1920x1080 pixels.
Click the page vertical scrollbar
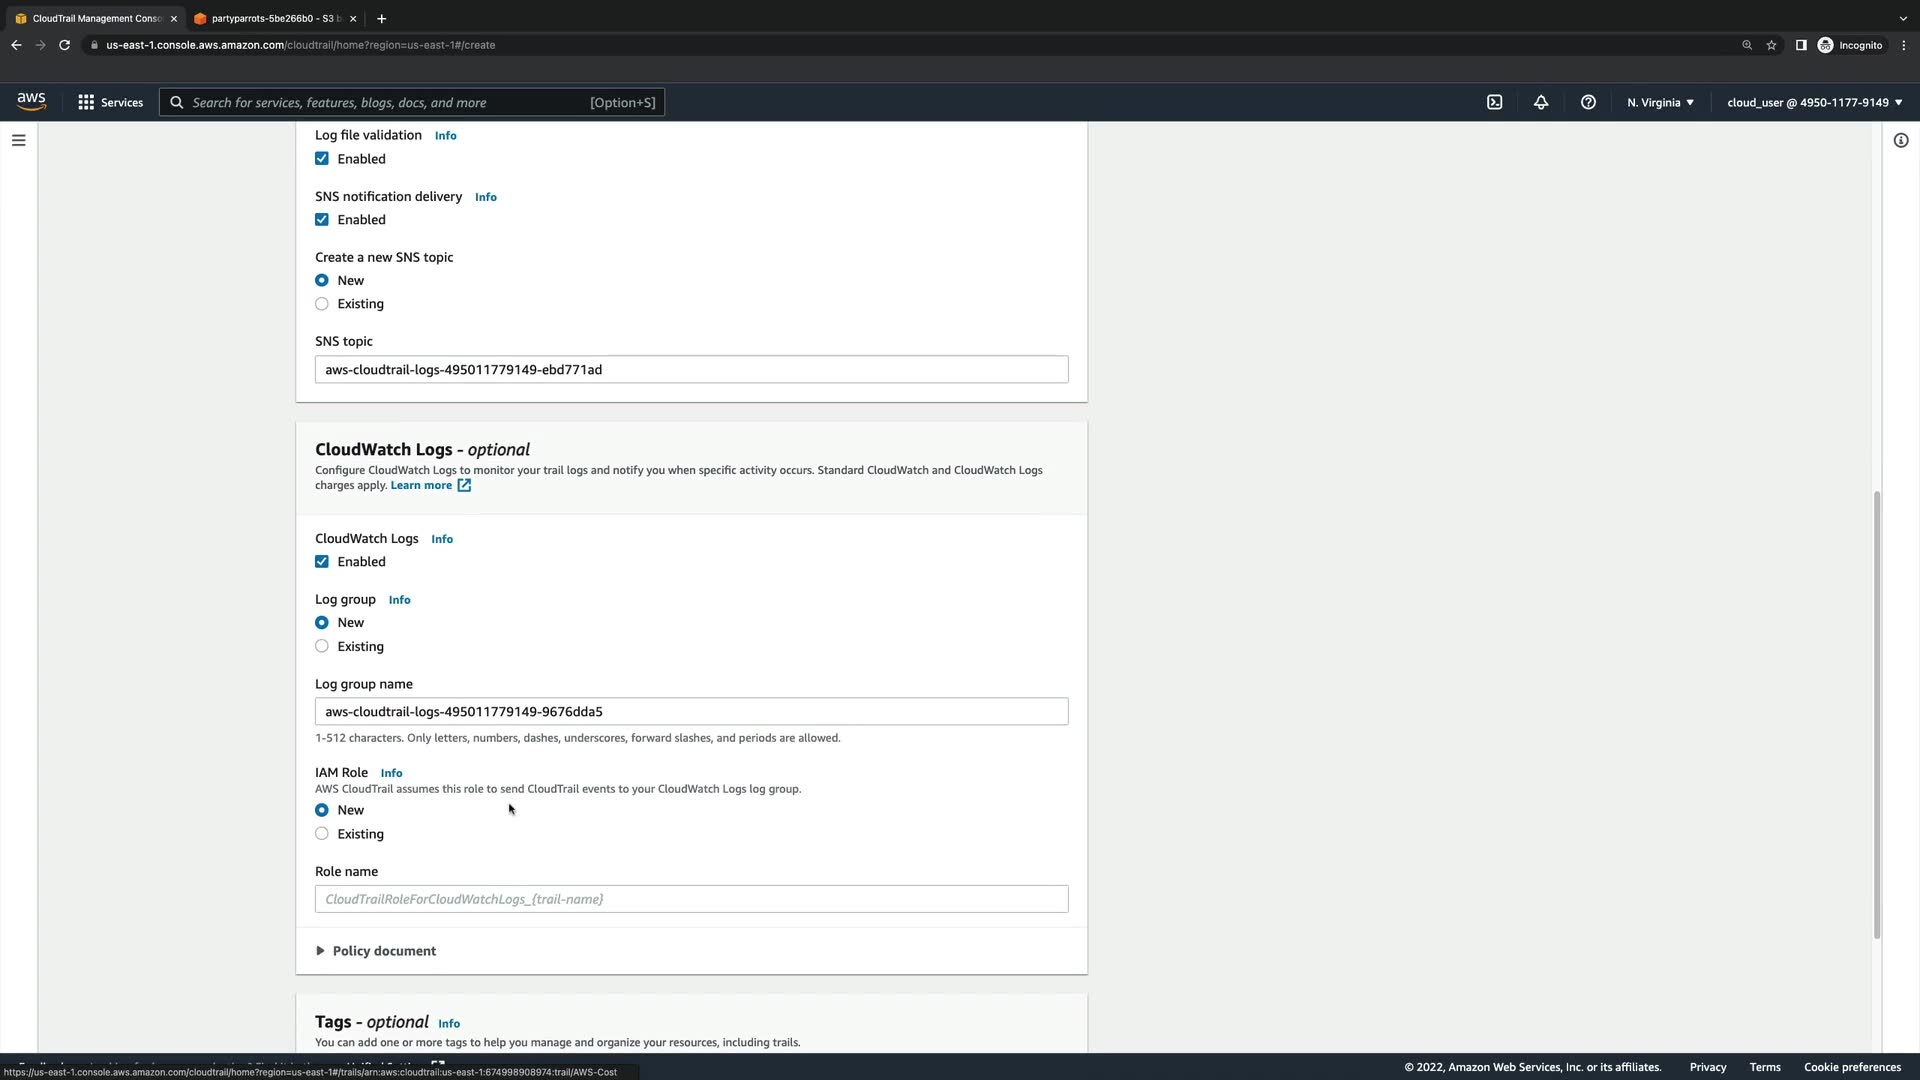click(1876, 714)
